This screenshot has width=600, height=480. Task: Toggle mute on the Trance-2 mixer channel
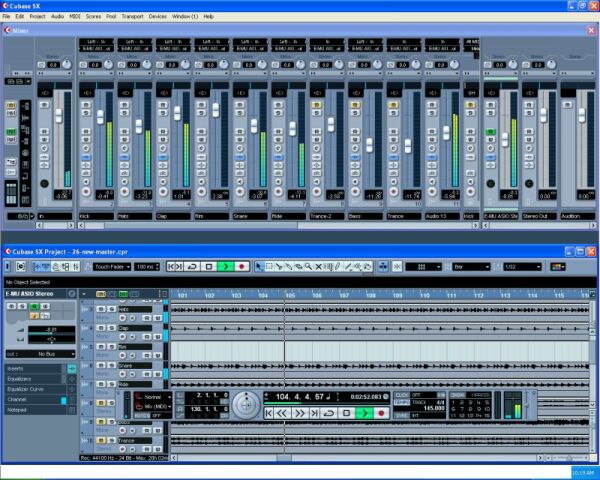point(316,105)
